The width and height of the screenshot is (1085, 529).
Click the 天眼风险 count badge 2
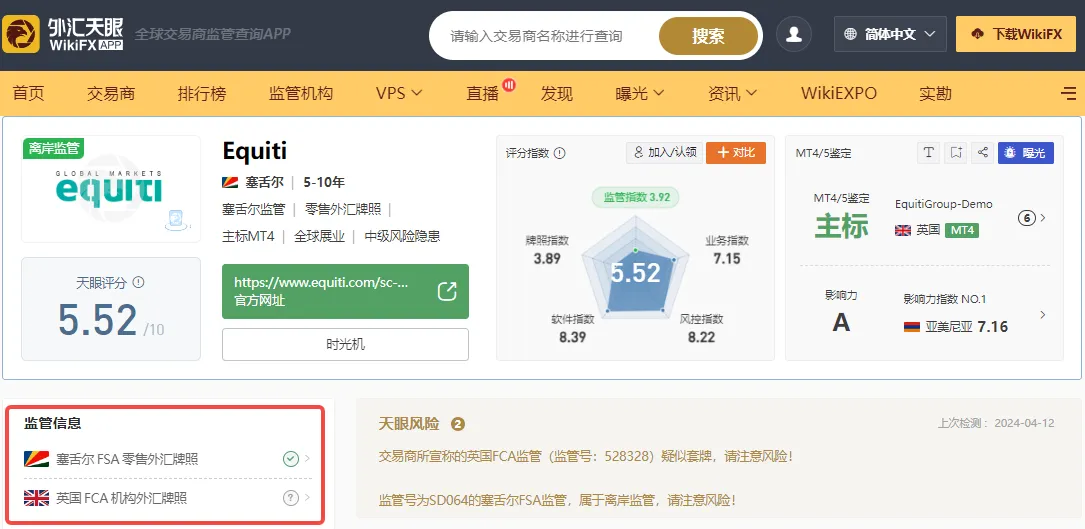457,424
